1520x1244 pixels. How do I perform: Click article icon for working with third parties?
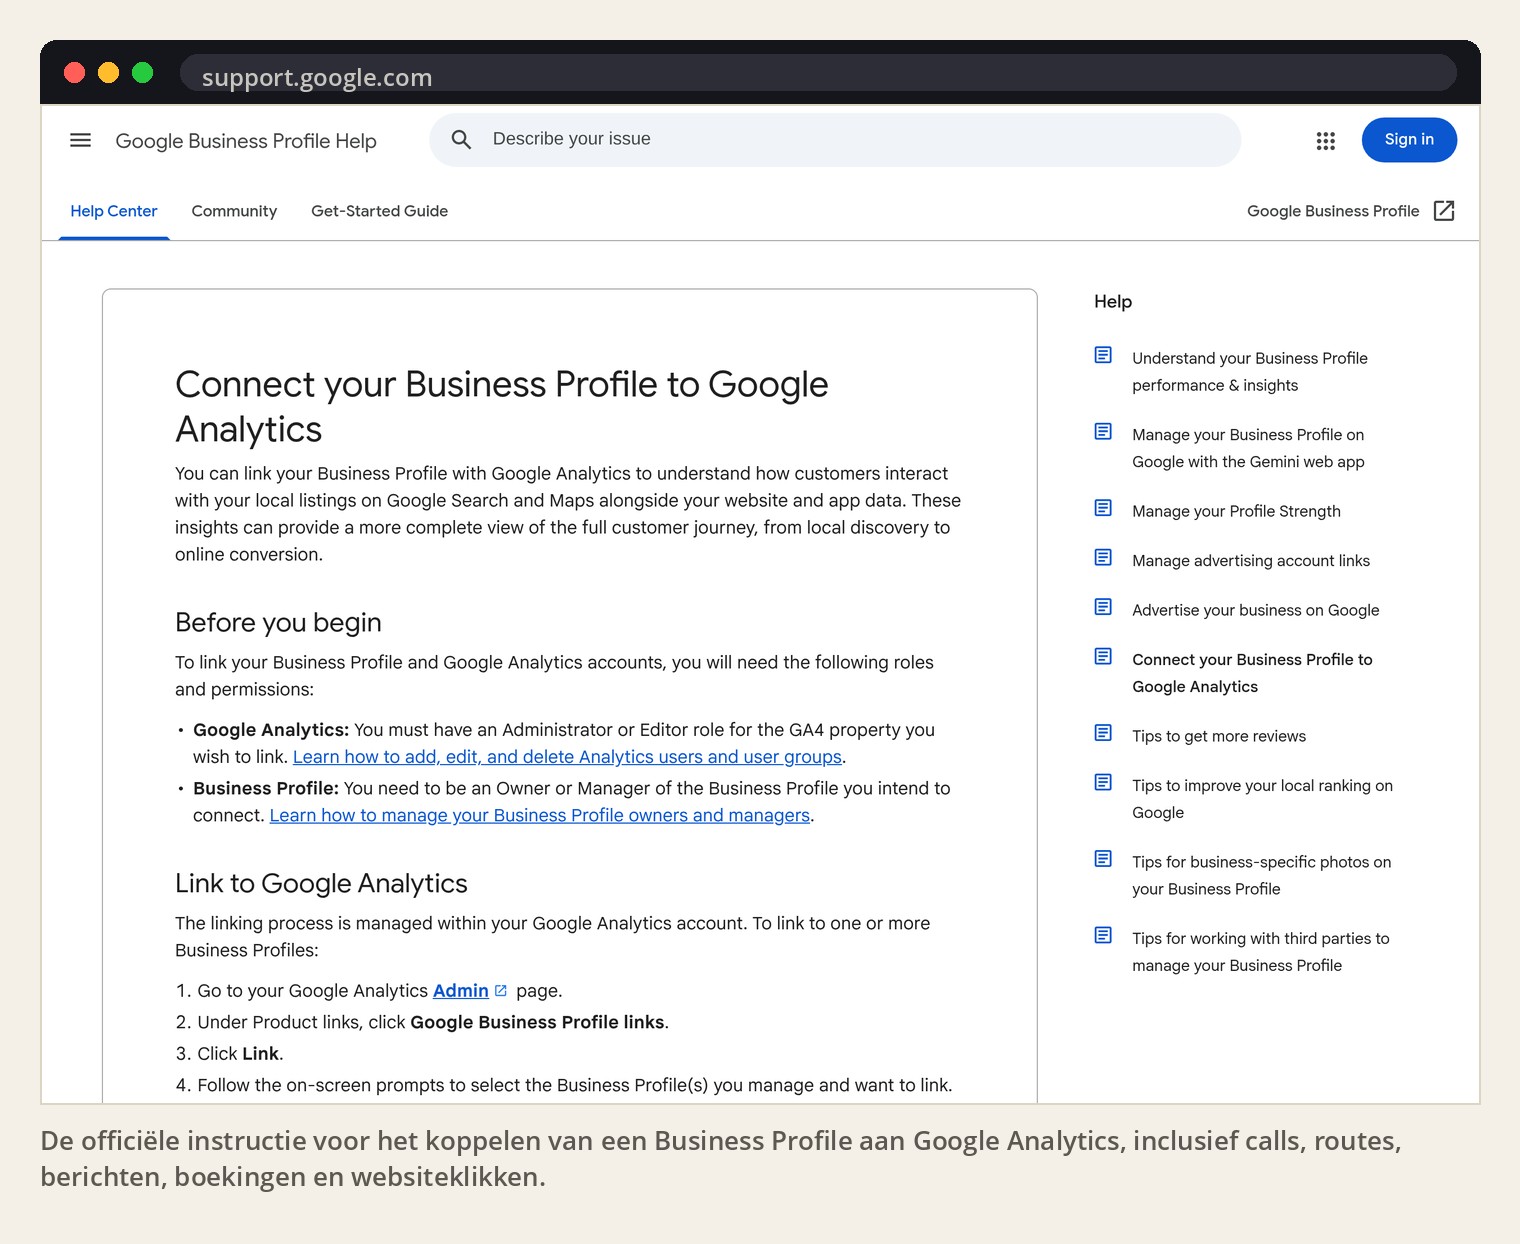click(1103, 935)
